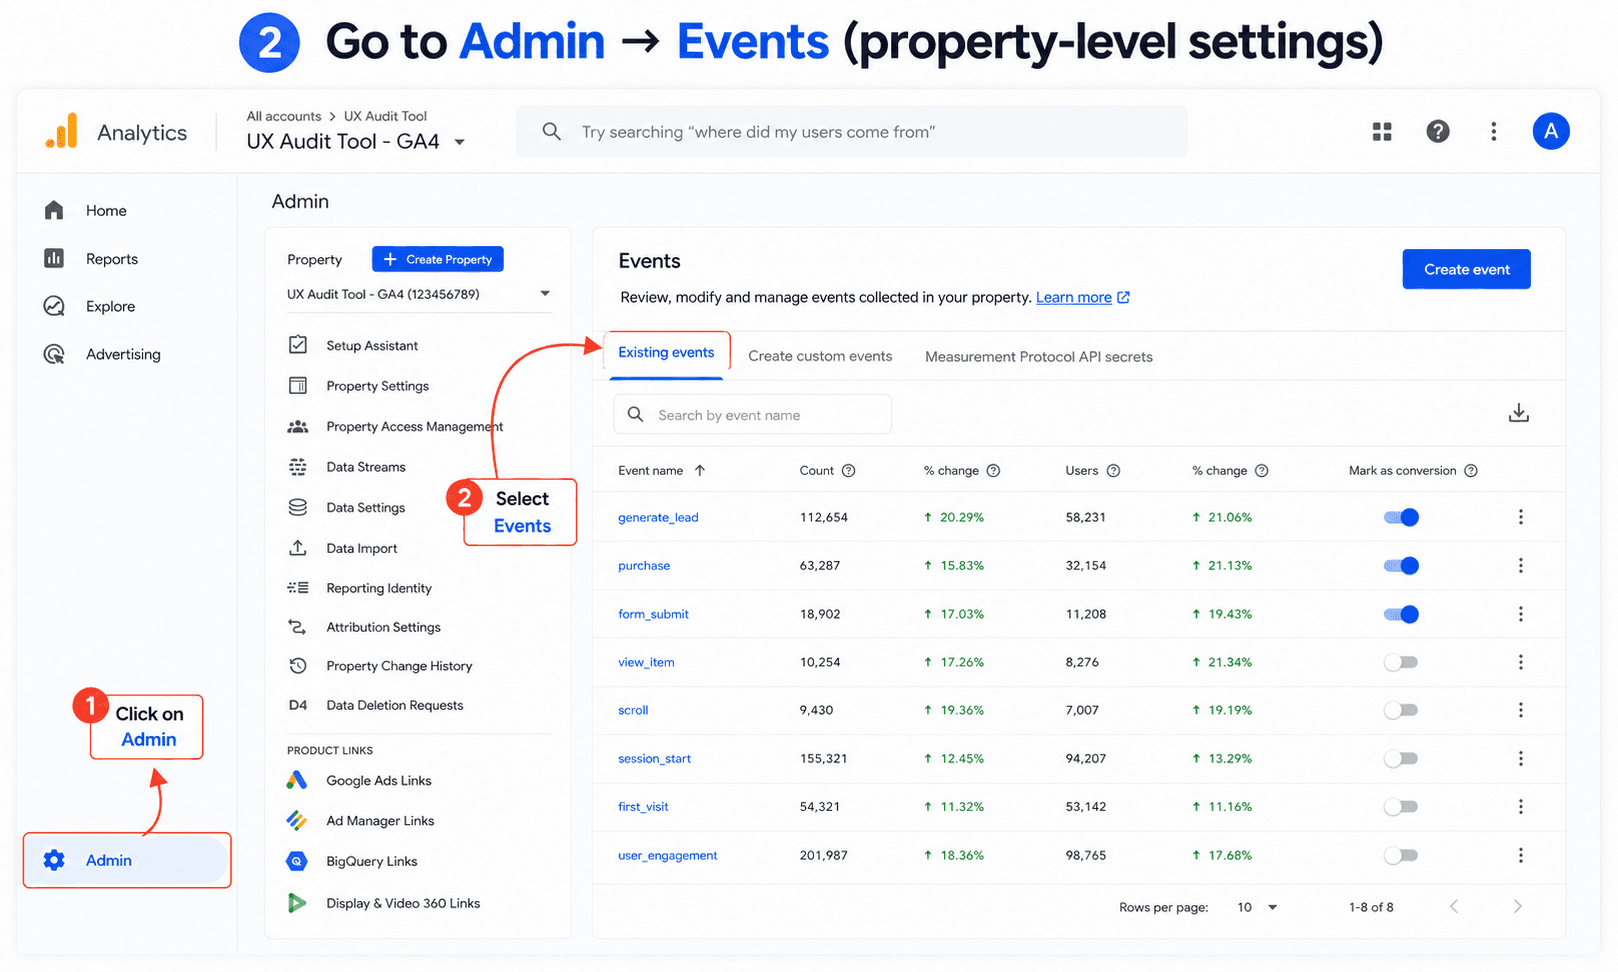Image resolution: width=1618 pixels, height=972 pixels.
Task: Enable conversion toggle for scroll
Action: [x=1401, y=710]
